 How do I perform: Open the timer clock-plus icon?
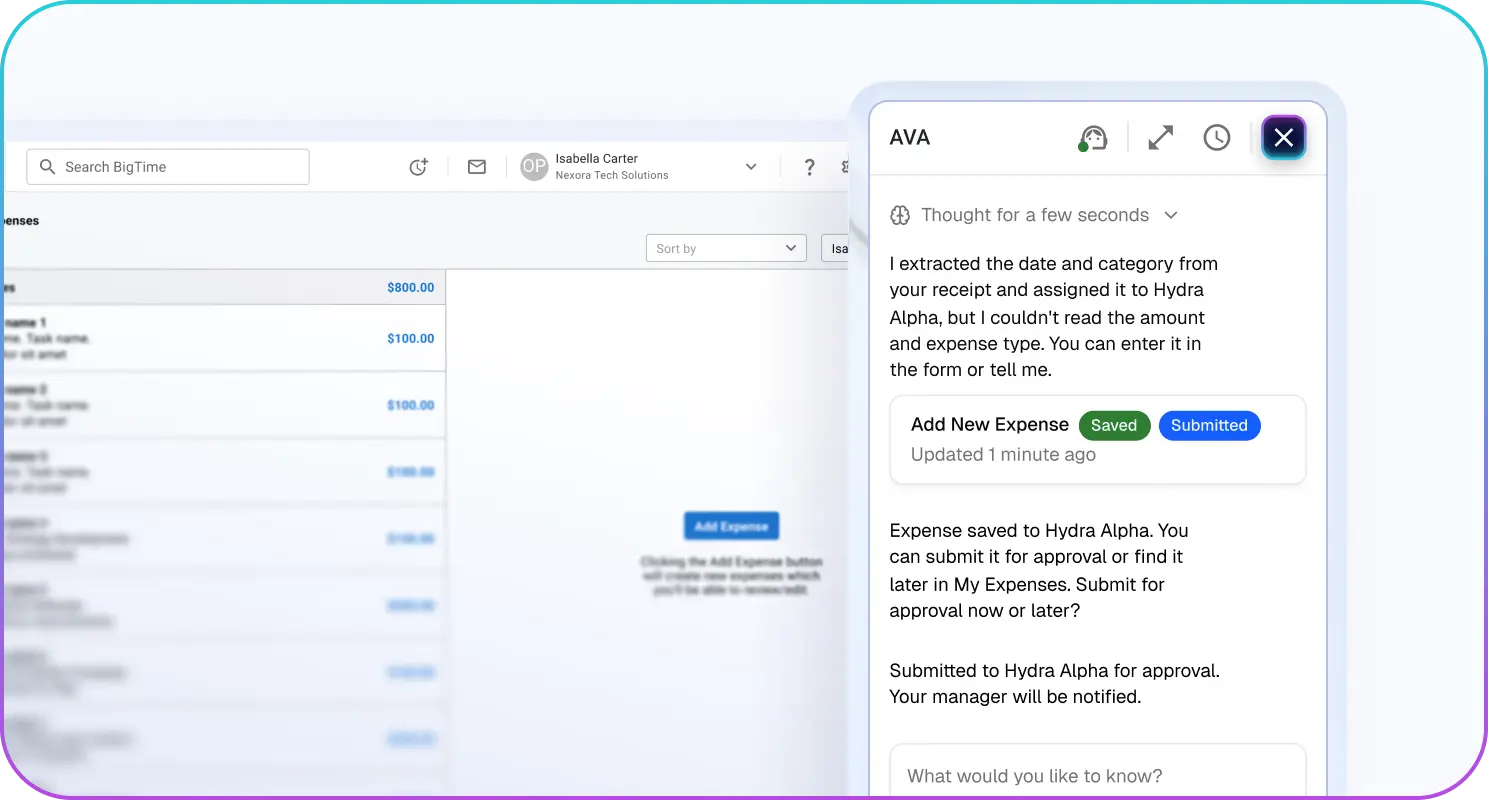click(x=419, y=167)
